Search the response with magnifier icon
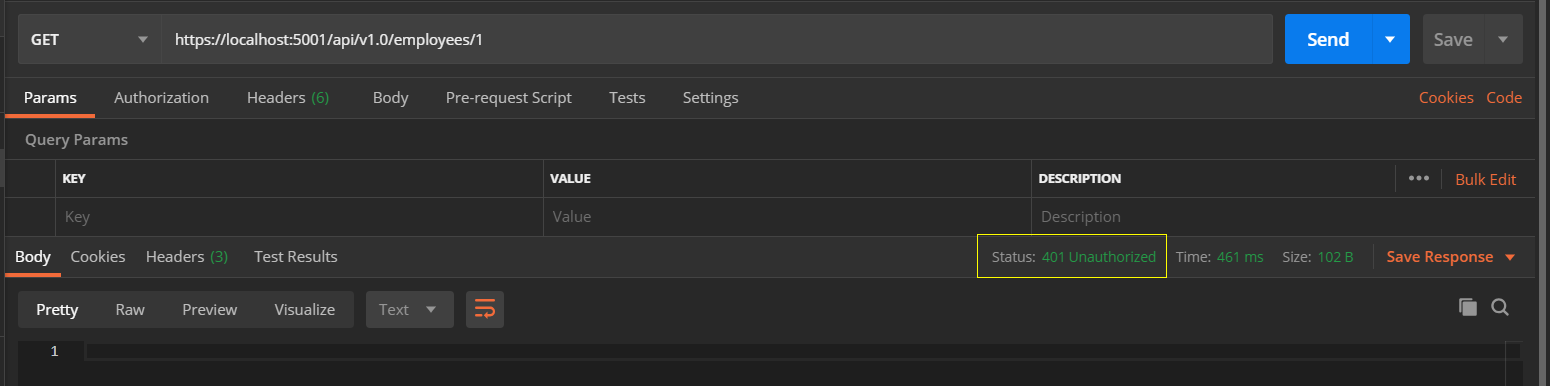This screenshot has width=1550, height=386. point(1500,307)
